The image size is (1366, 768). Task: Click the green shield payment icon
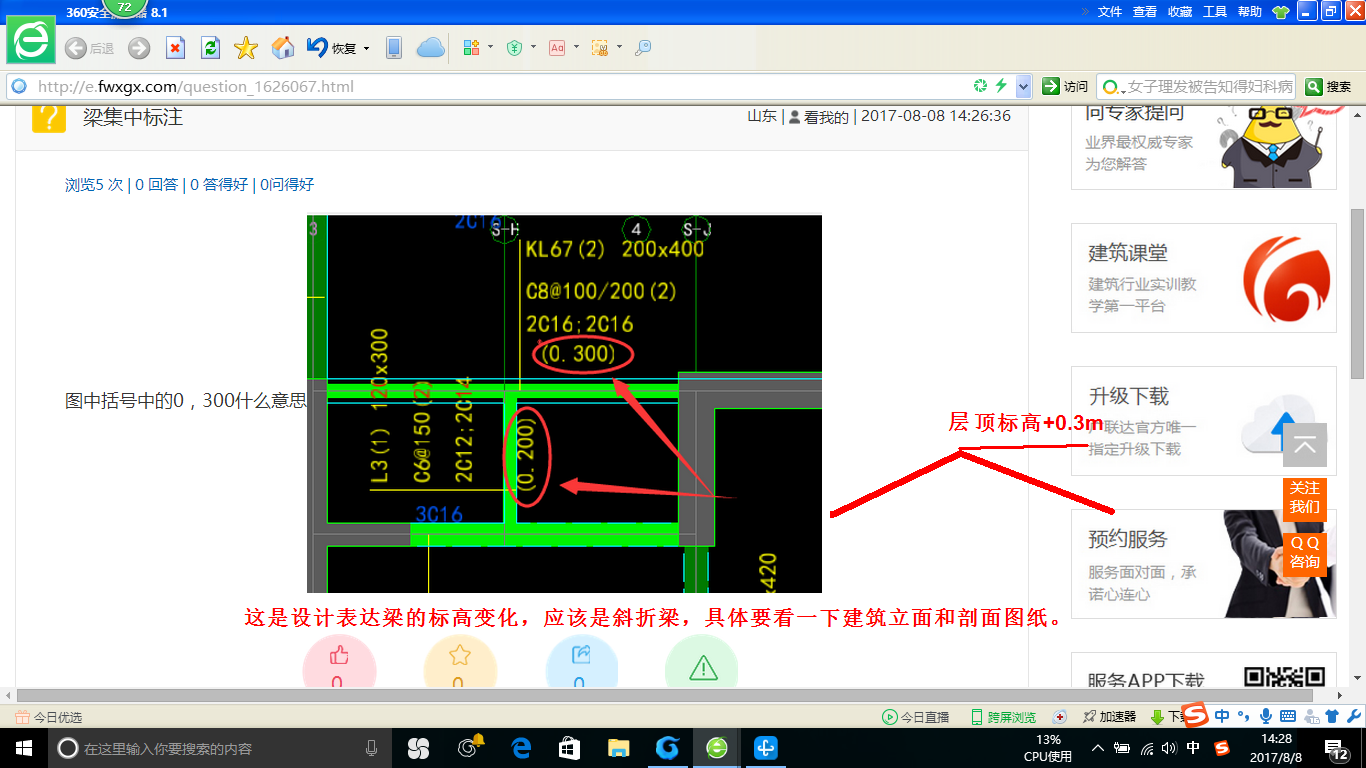click(515, 48)
